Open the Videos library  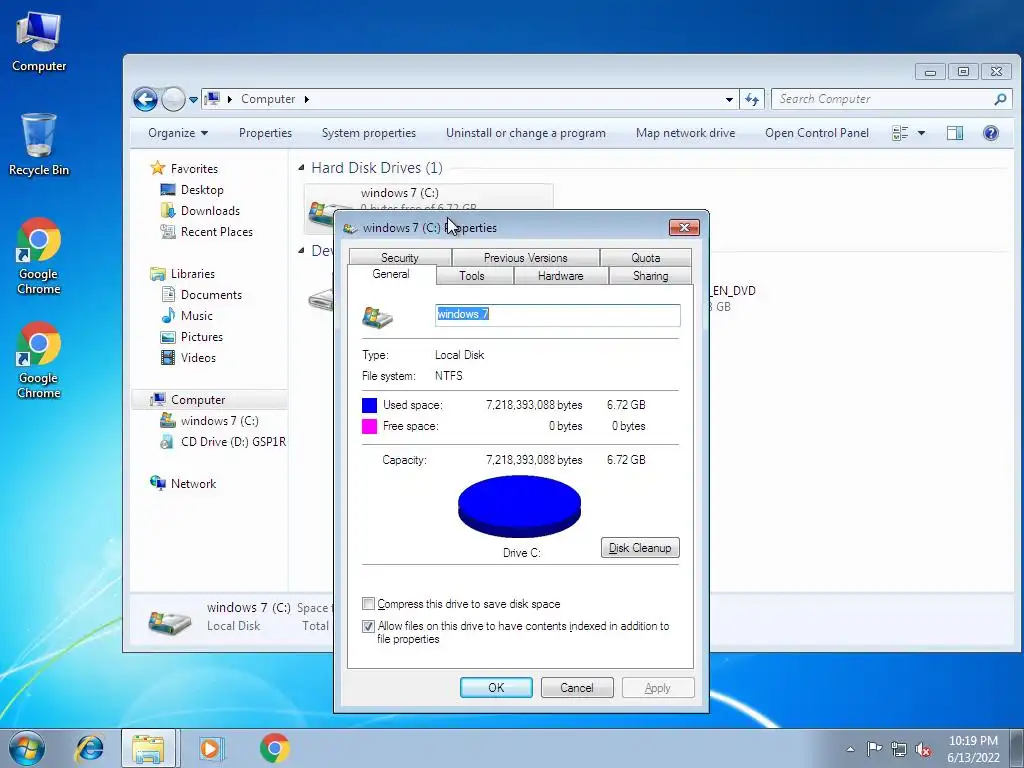tap(198, 357)
